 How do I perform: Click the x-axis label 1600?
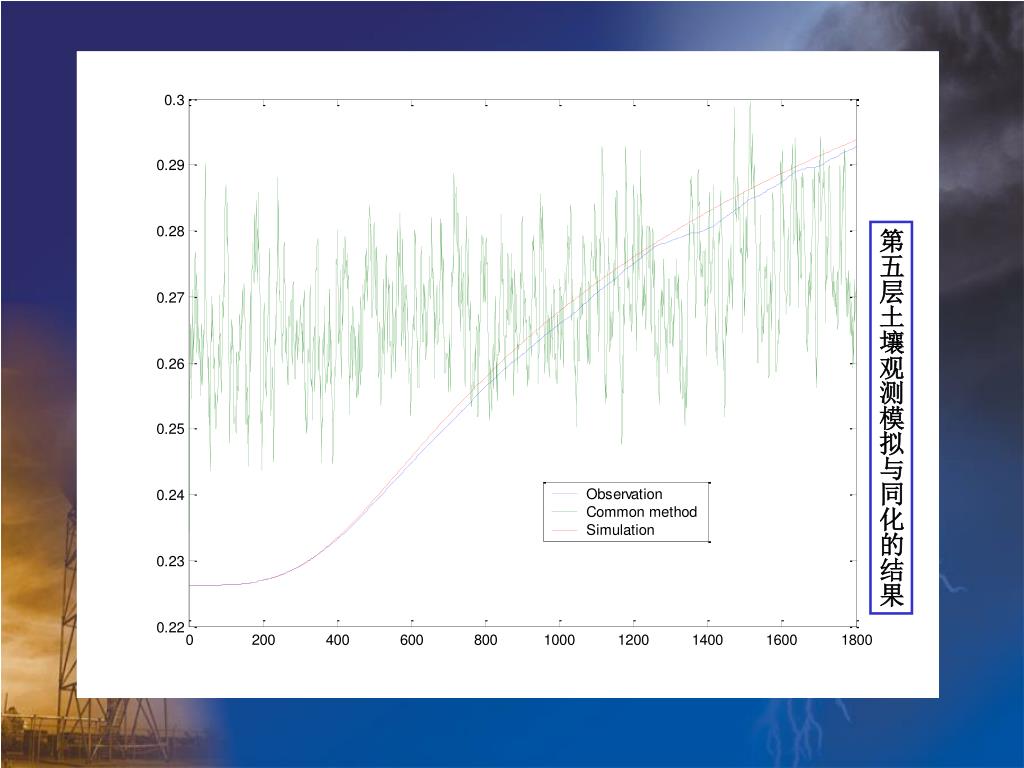coord(782,640)
